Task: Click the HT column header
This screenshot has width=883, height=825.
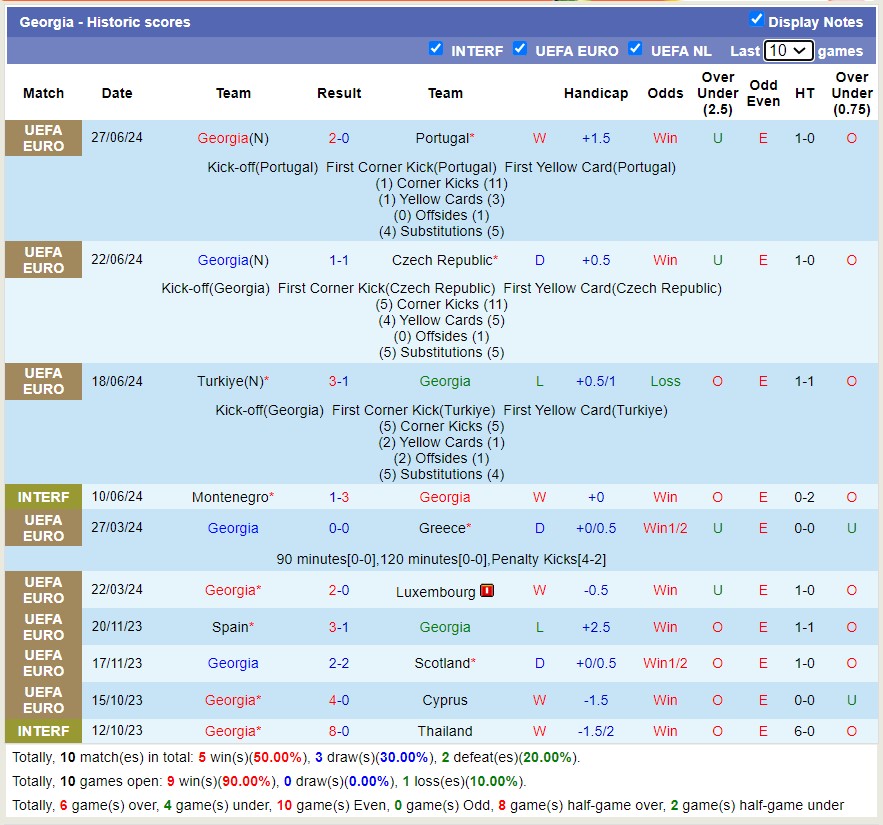Action: coord(805,93)
